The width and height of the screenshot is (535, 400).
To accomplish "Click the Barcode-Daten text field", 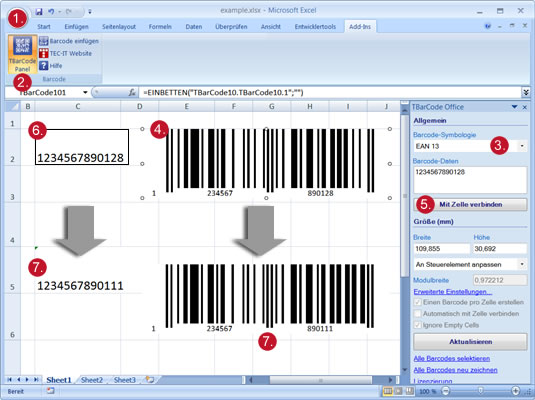I will click(x=470, y=180).
